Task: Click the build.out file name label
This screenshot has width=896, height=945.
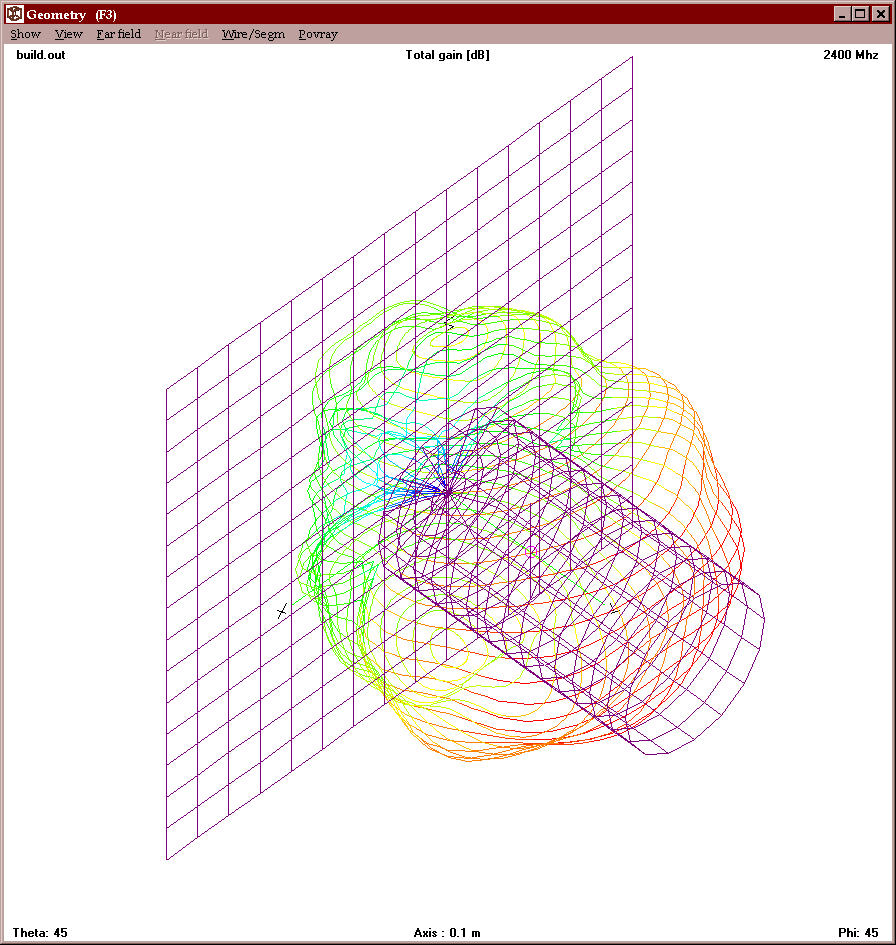Action: [x=41, y=55]
